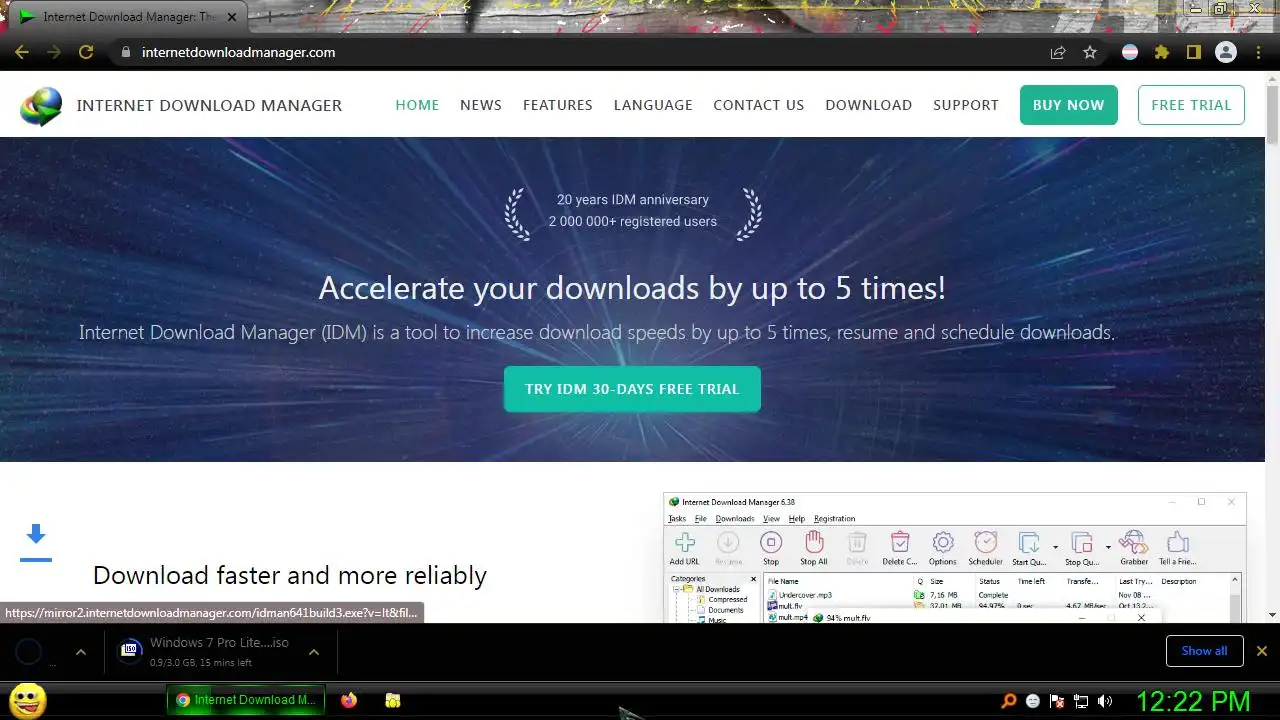Open the HOME navigation item
Image resolution: width=1280 pixels, height=720 pixels.
coord(417,105)
